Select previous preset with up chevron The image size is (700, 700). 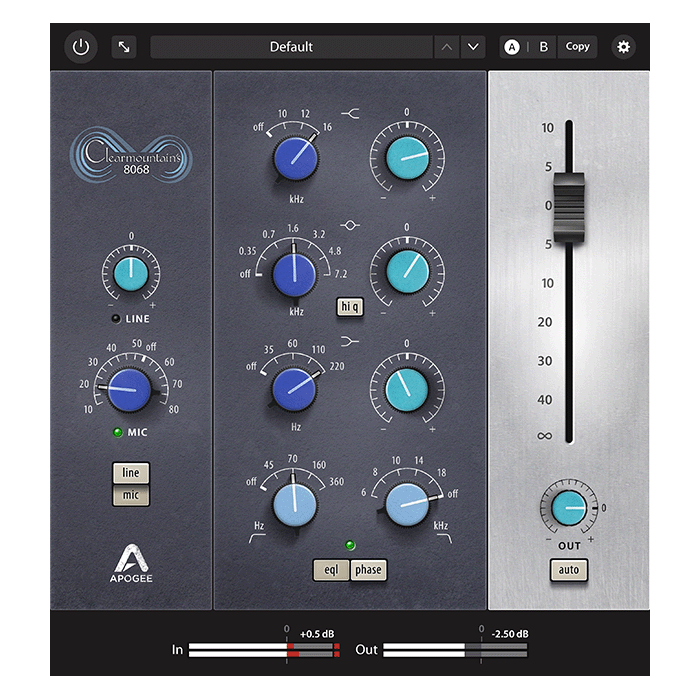(x=447, y=47)
